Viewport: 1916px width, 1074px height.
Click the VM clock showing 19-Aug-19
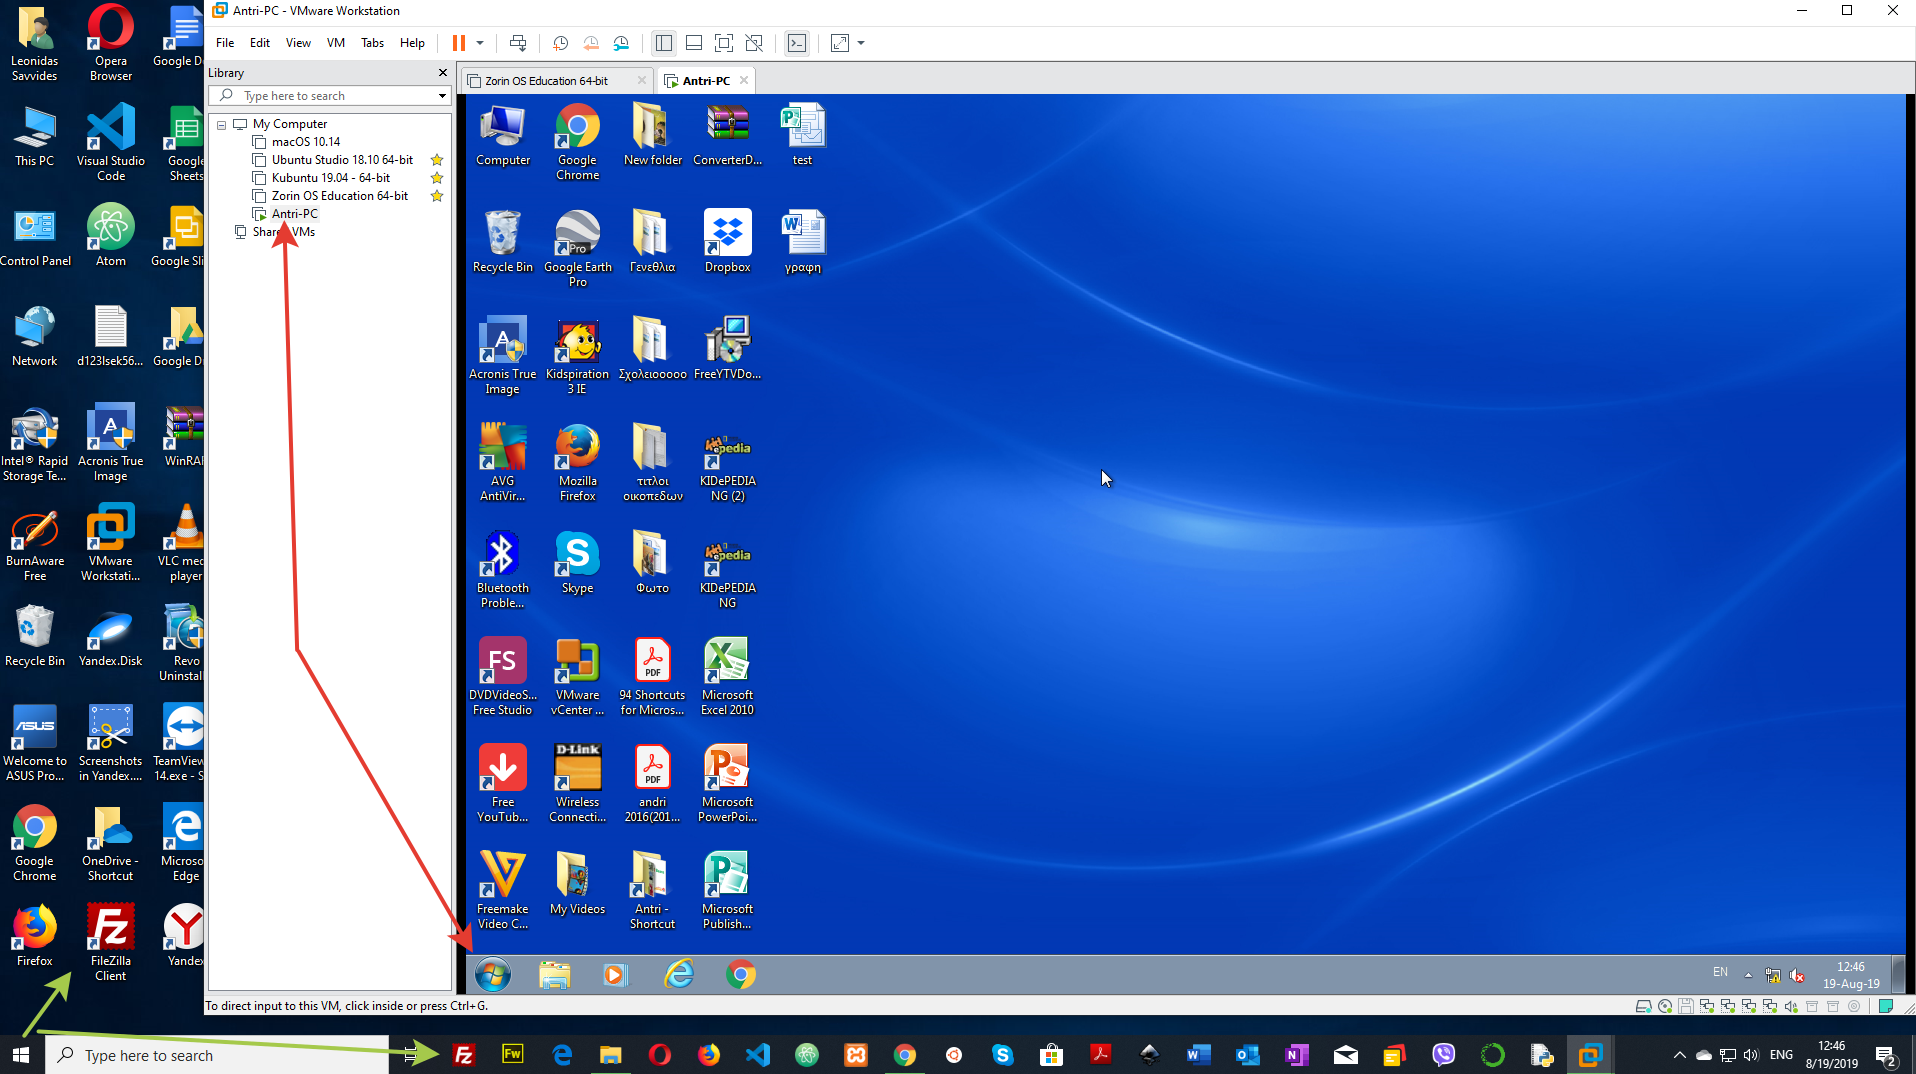pyautogui.click(x=1850, y=975)
